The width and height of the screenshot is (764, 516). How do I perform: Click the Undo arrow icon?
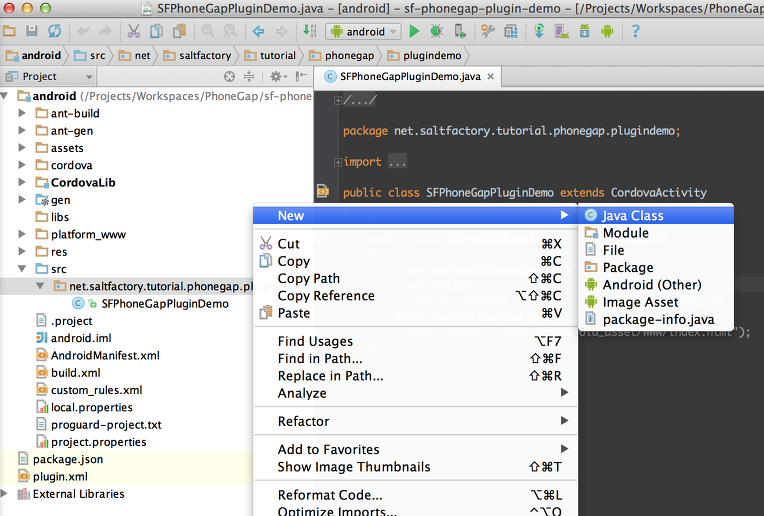tap(83, 32)
